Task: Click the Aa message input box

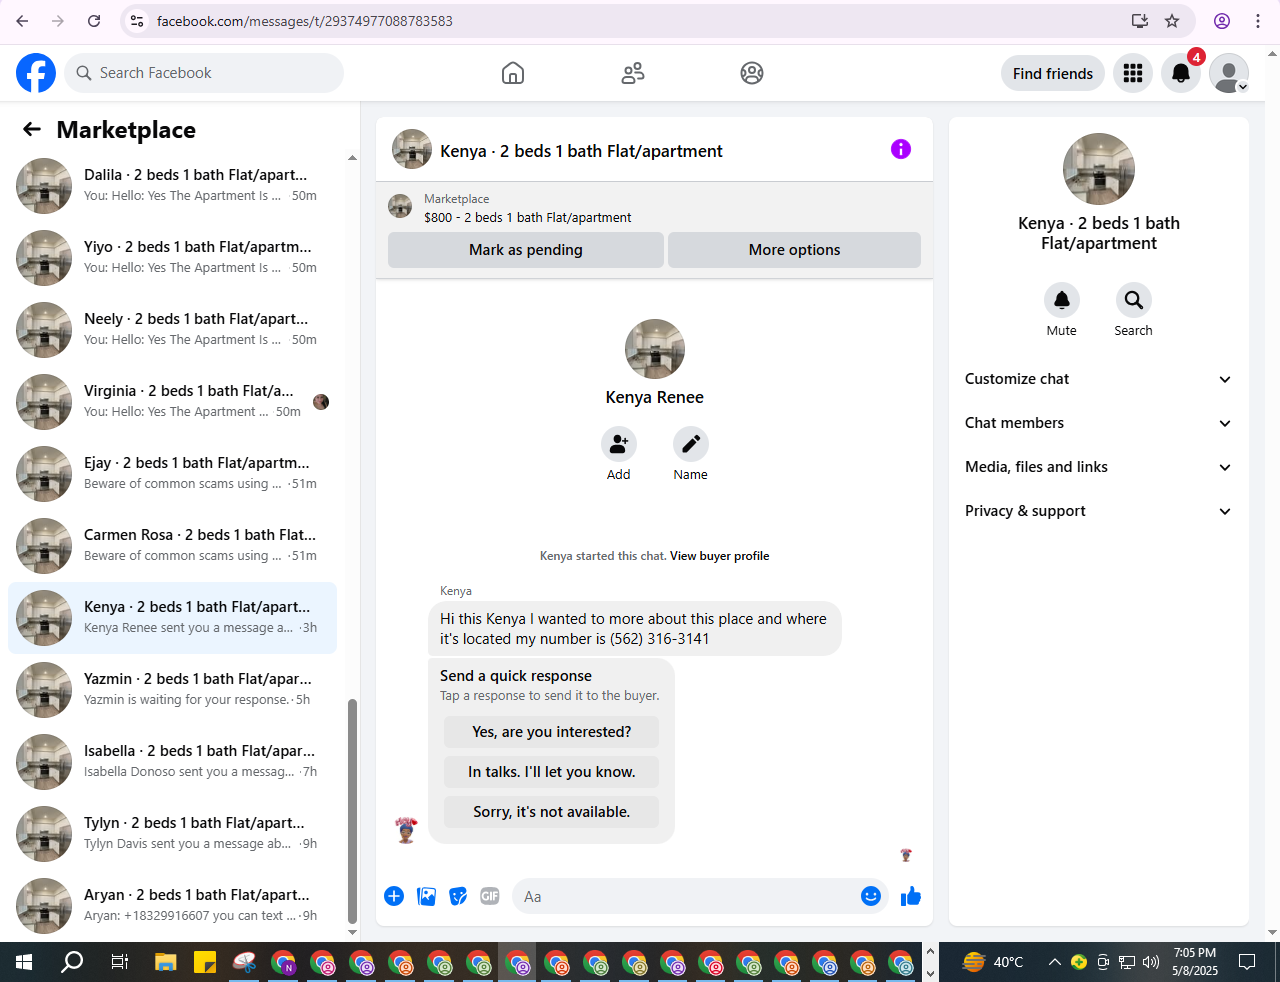Action: (686, 896)
